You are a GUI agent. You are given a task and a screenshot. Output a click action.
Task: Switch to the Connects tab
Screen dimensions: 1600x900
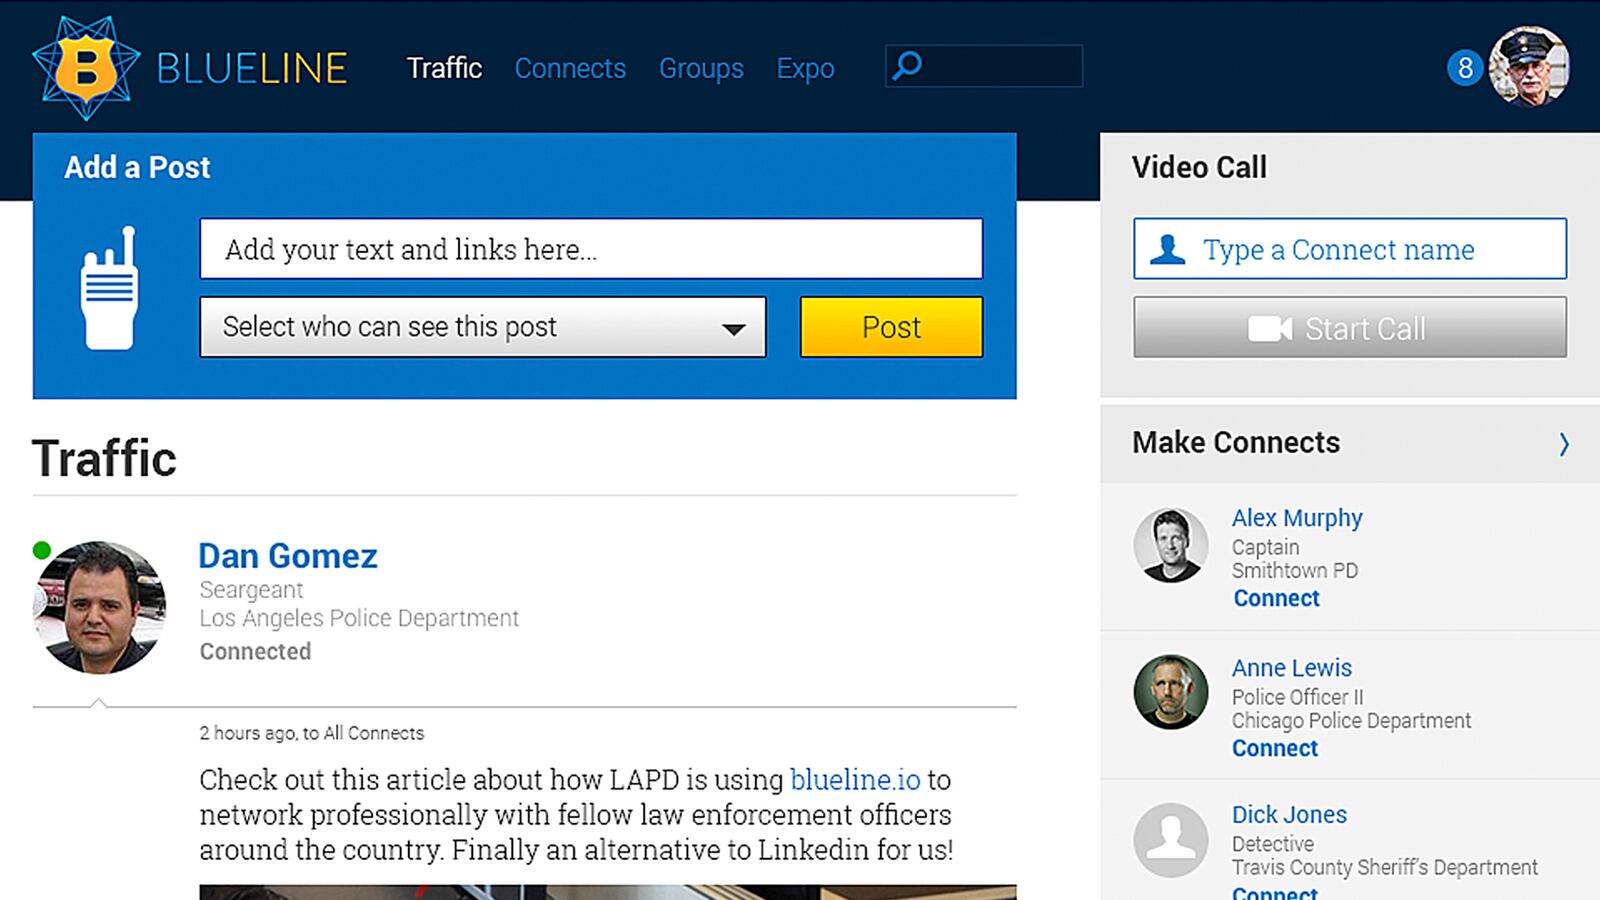click(570, 68)
